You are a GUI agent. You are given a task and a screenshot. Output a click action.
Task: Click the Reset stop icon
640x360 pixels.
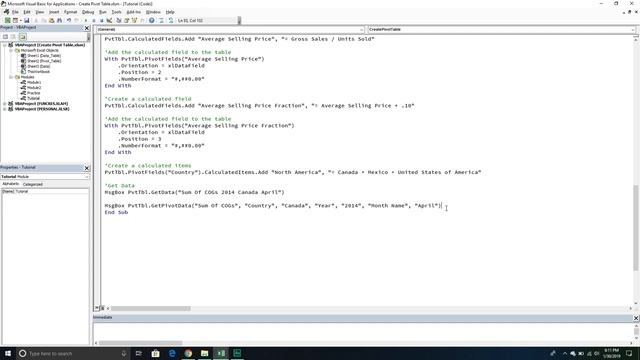tap(102, 20)
